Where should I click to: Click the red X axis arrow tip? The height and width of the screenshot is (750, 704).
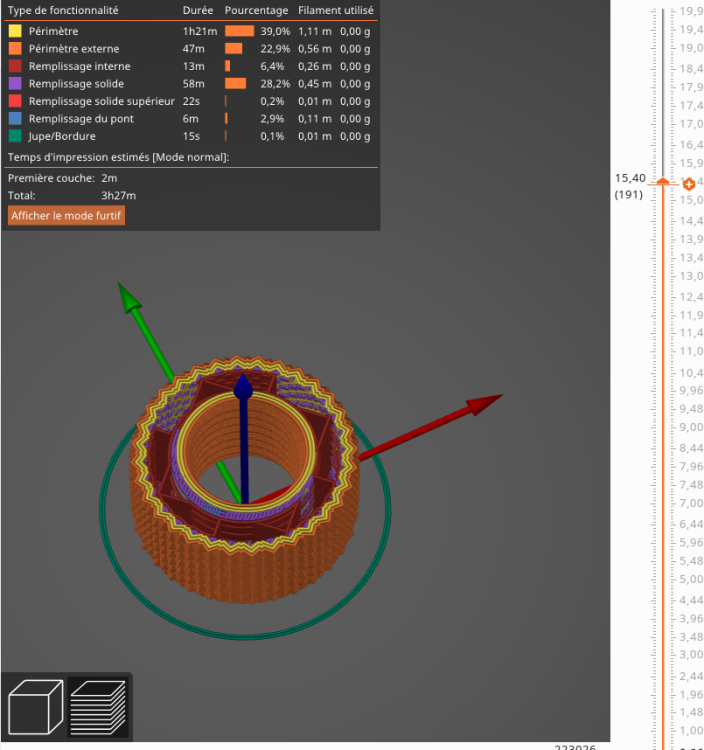tap(484, 404)
